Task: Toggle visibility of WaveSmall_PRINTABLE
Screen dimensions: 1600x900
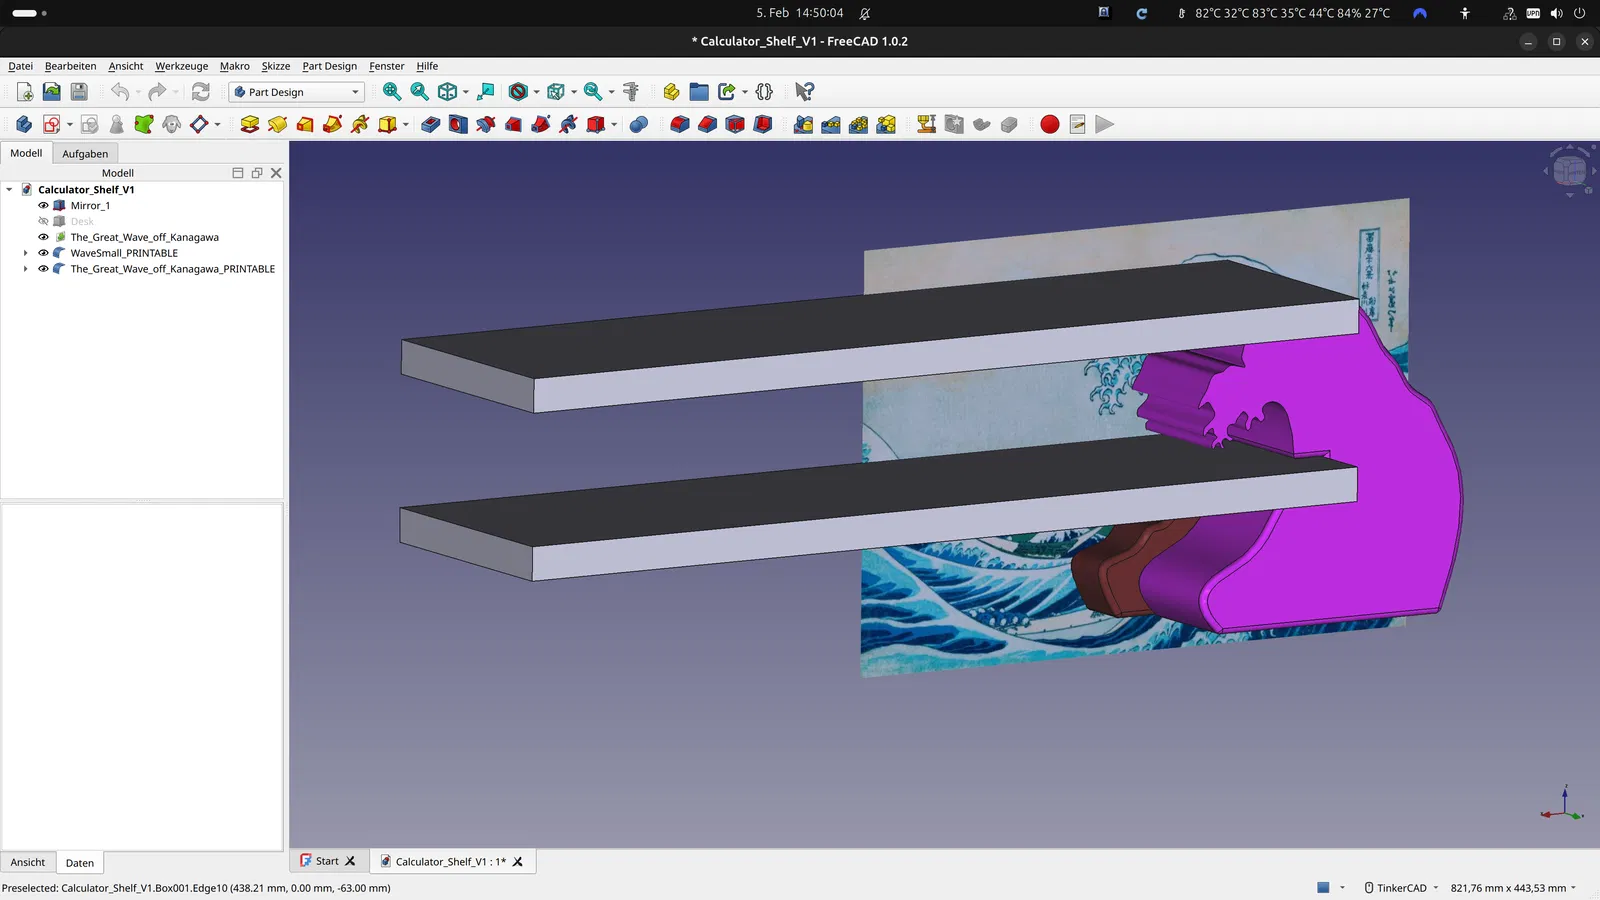Action: tap(43, 253)
